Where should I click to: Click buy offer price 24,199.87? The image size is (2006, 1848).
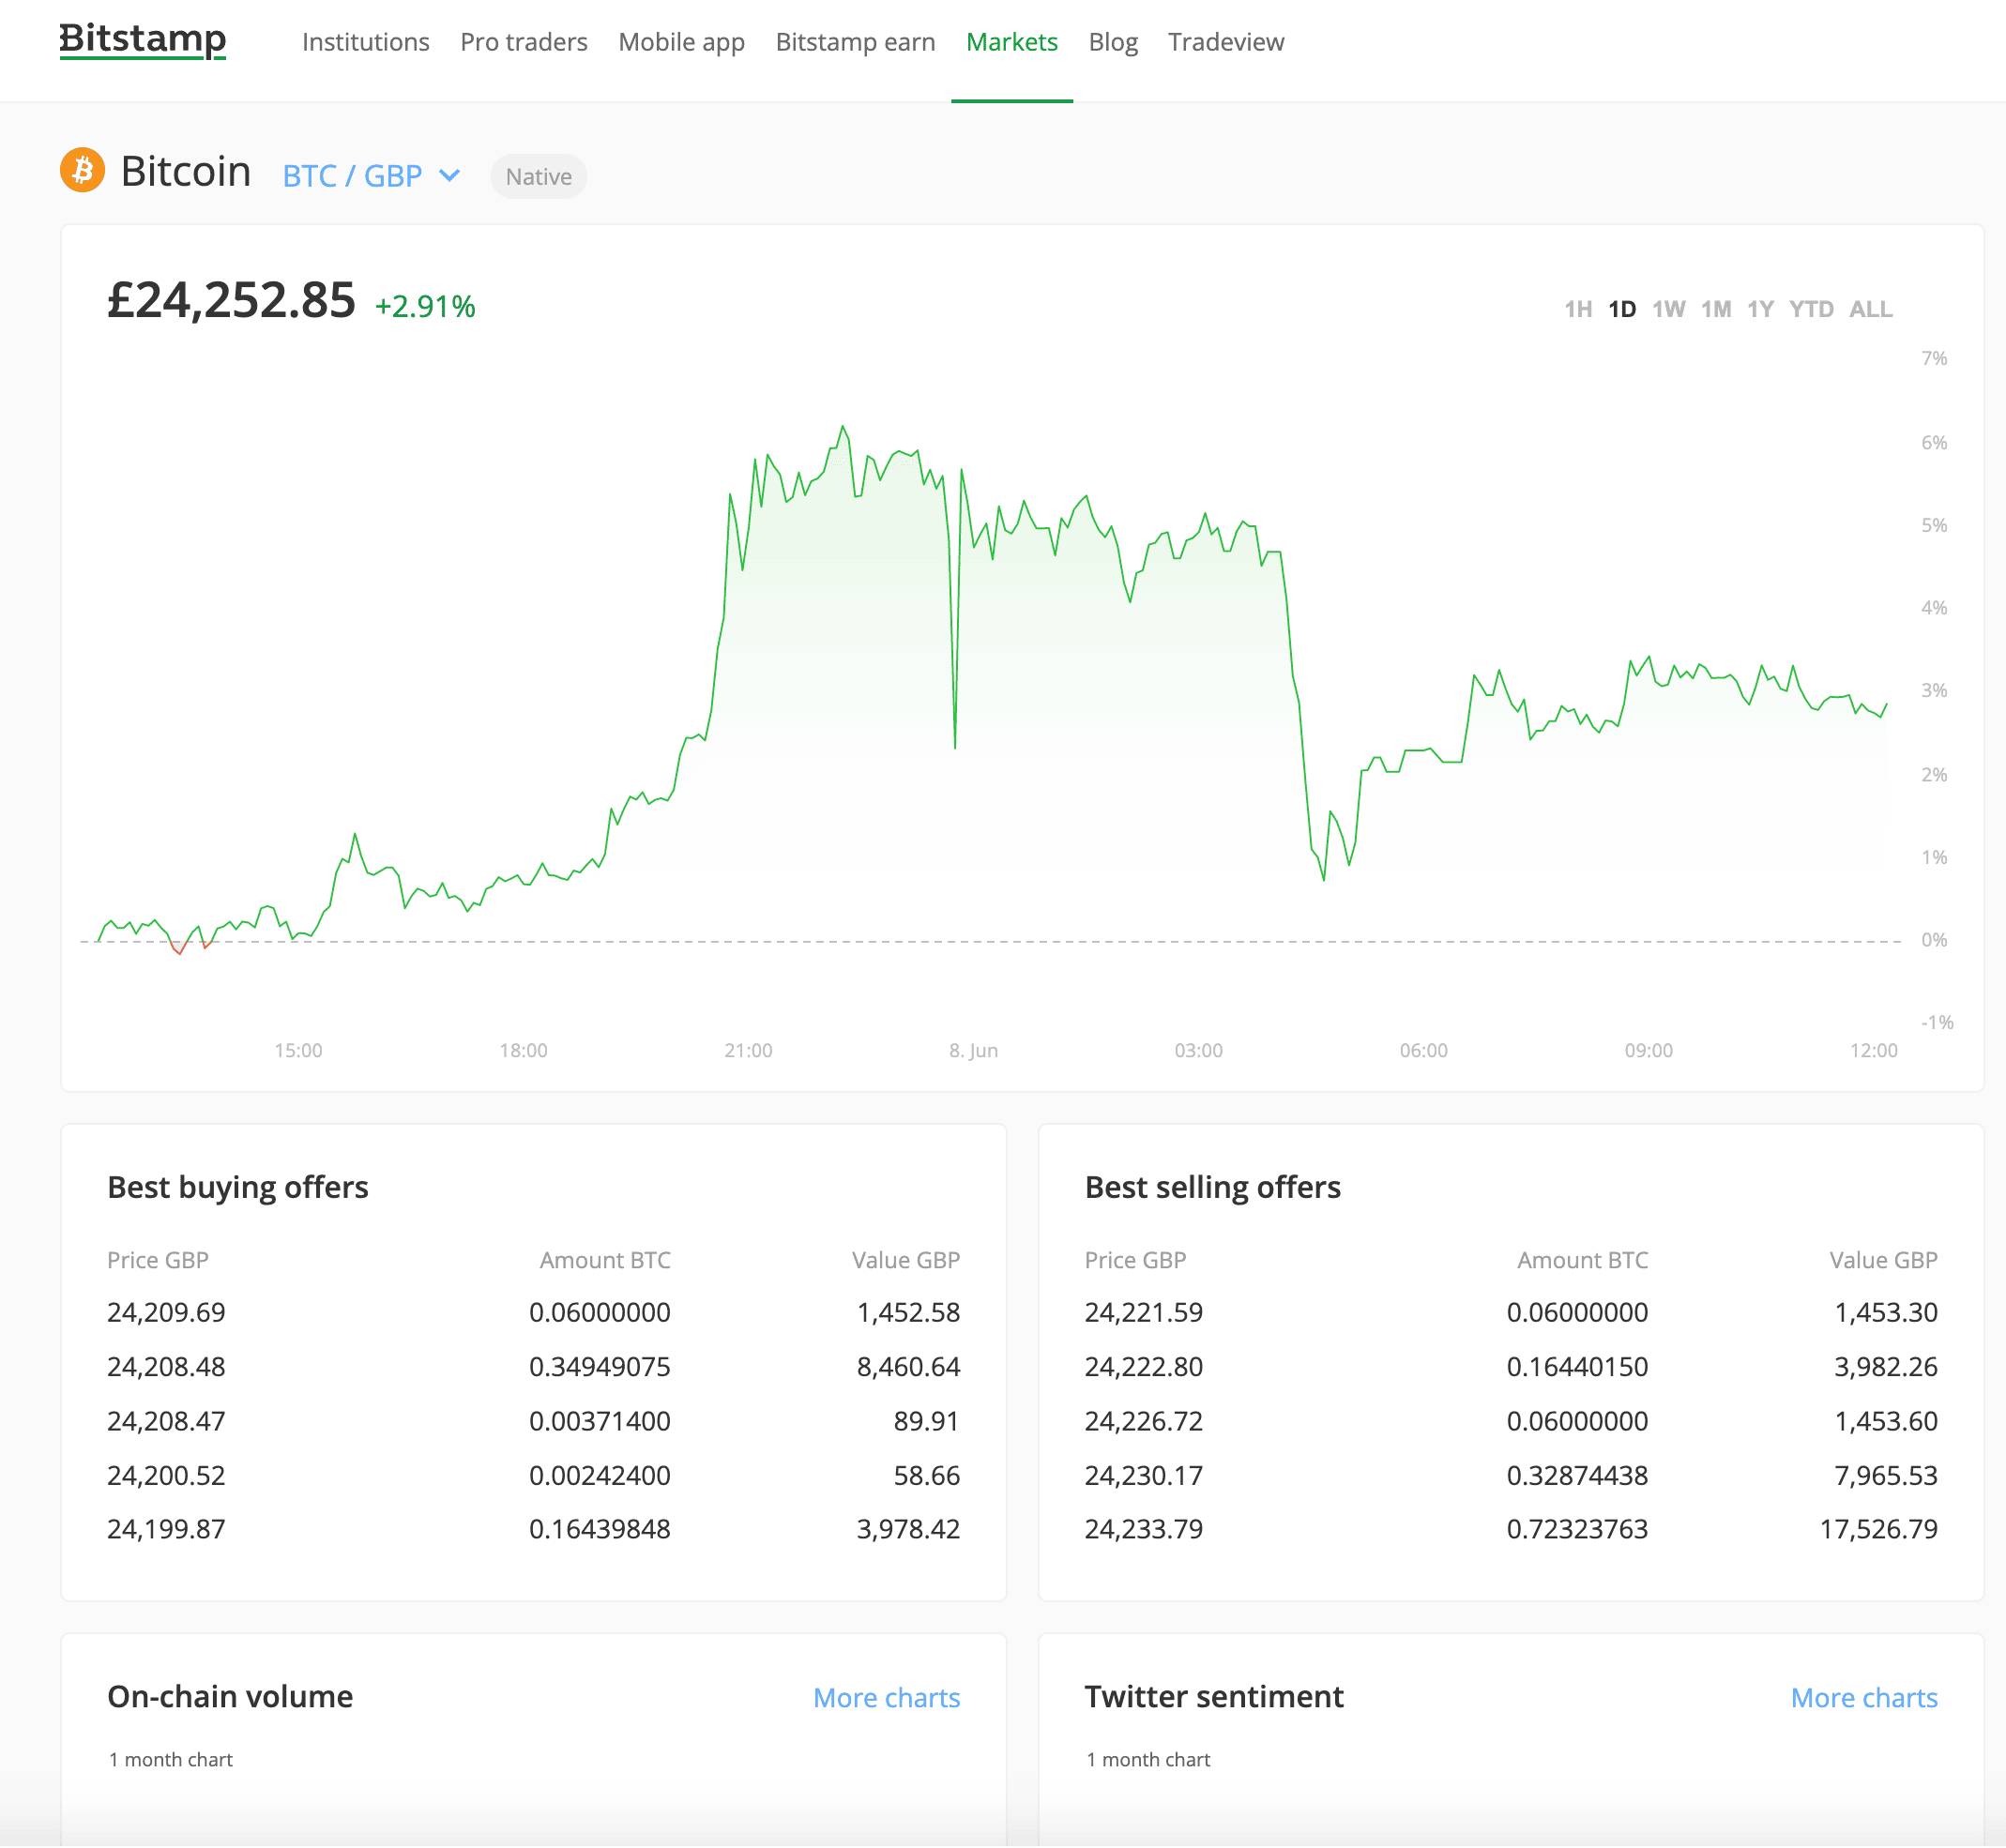tap(166, 1529)
